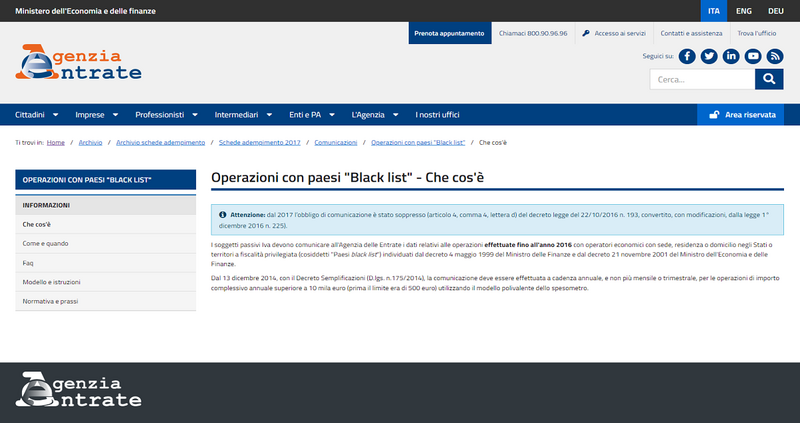Open the Cittadini menu

point(30,115)
